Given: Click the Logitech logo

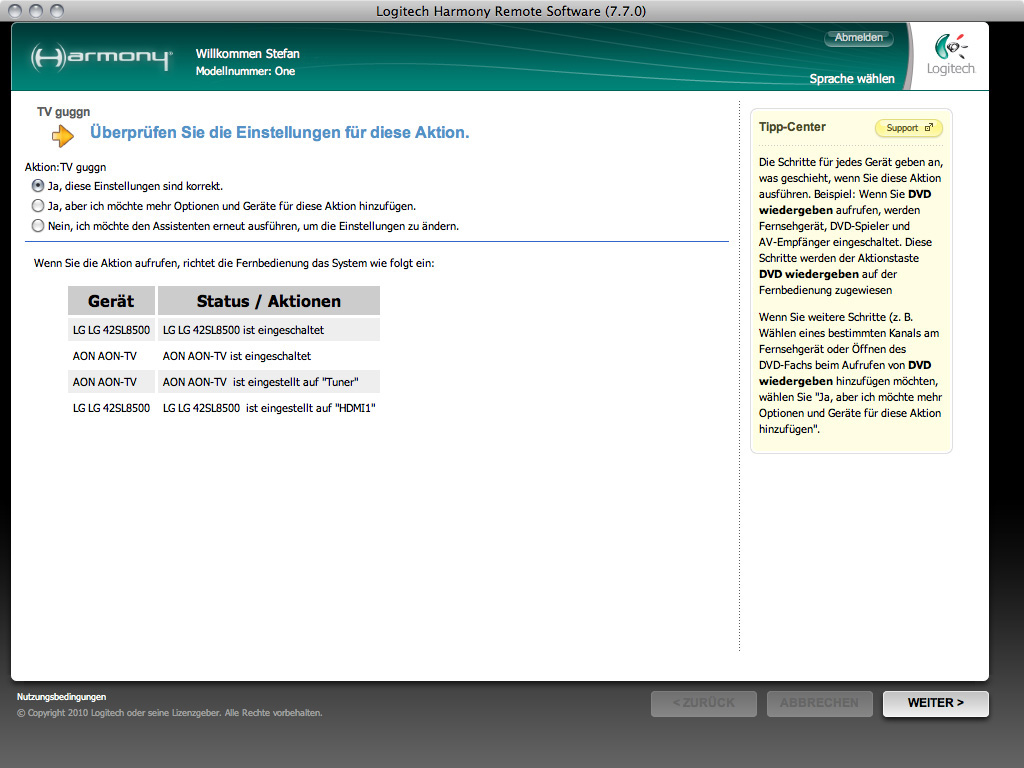Looking at the screenshot, I should (x=951, y=56).
